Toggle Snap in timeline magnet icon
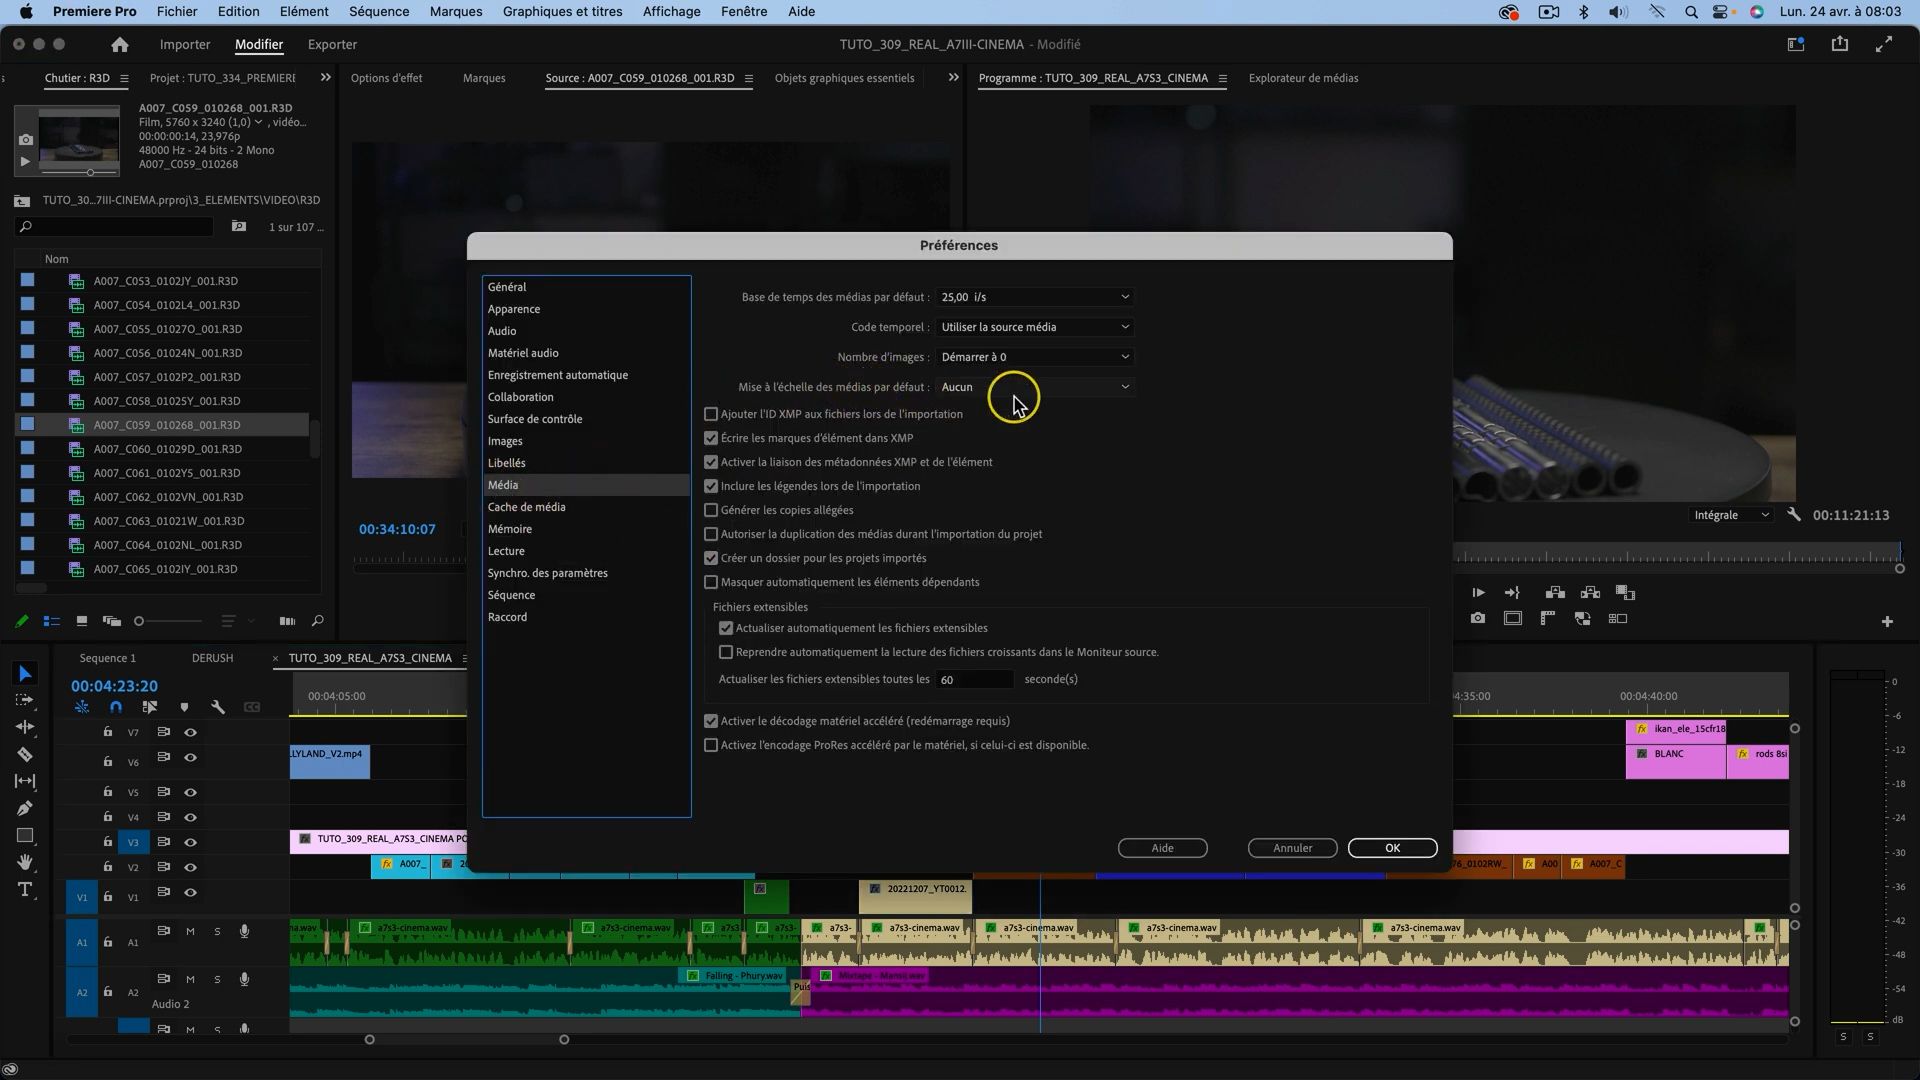Image resolution: width=1920 pixels, height=1080 pixels. pos(116,707)
